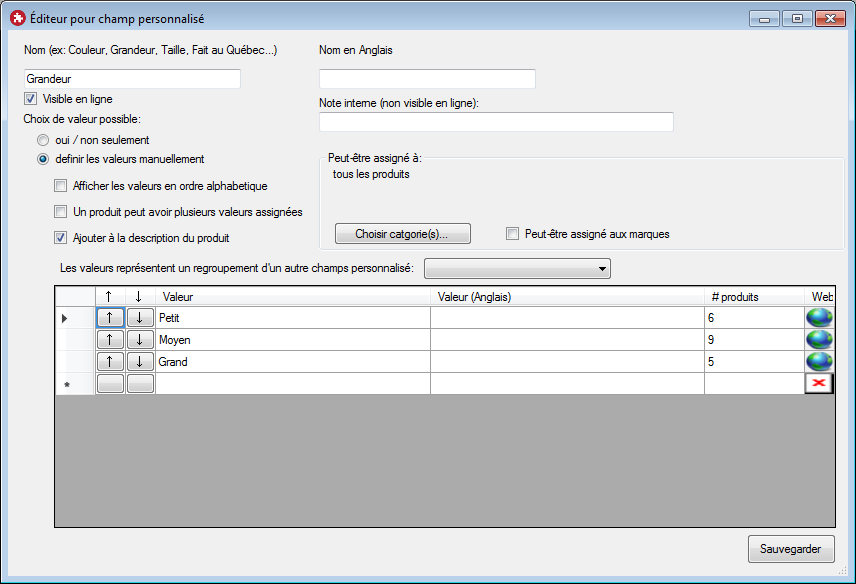Move the Grand value up with its arrow

tap(110, 362)
